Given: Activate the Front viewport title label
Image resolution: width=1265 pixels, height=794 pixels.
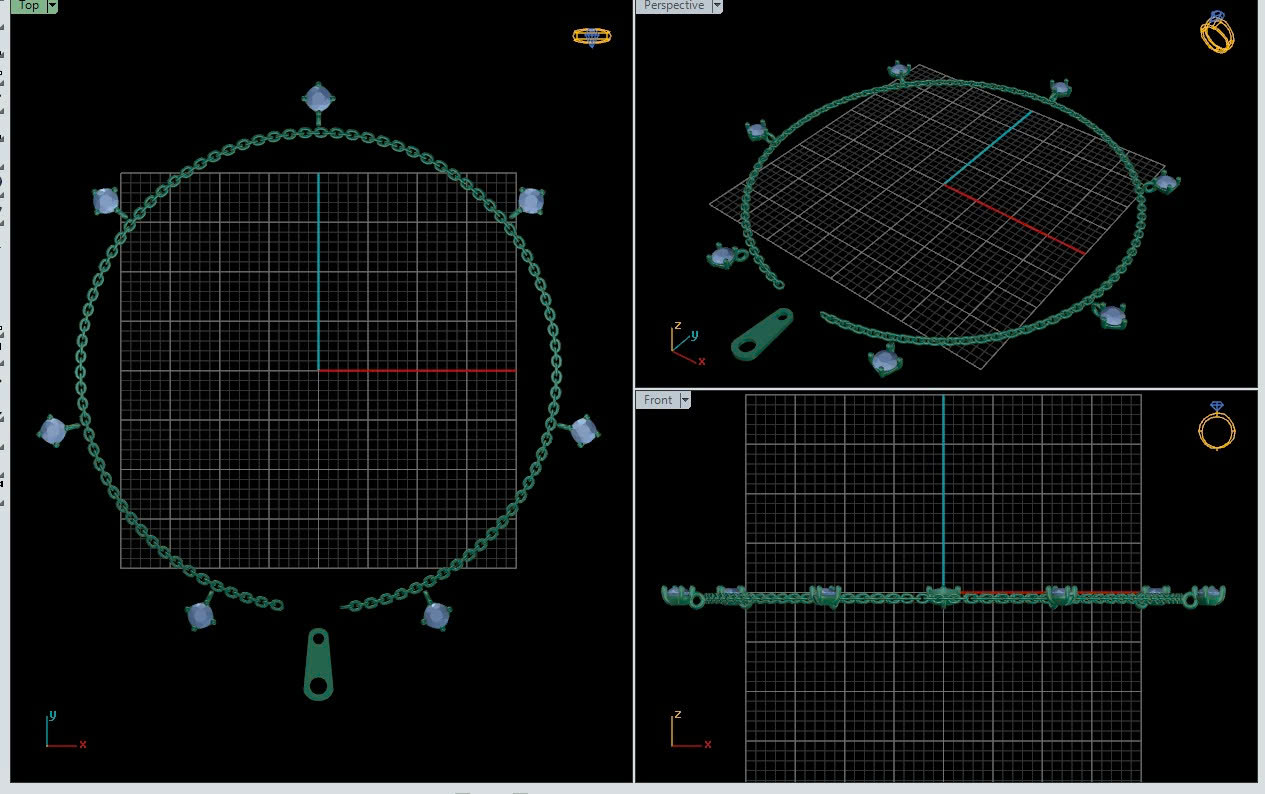Looking at the screenshot, I should pyautogui.click(x=657, y=400).
